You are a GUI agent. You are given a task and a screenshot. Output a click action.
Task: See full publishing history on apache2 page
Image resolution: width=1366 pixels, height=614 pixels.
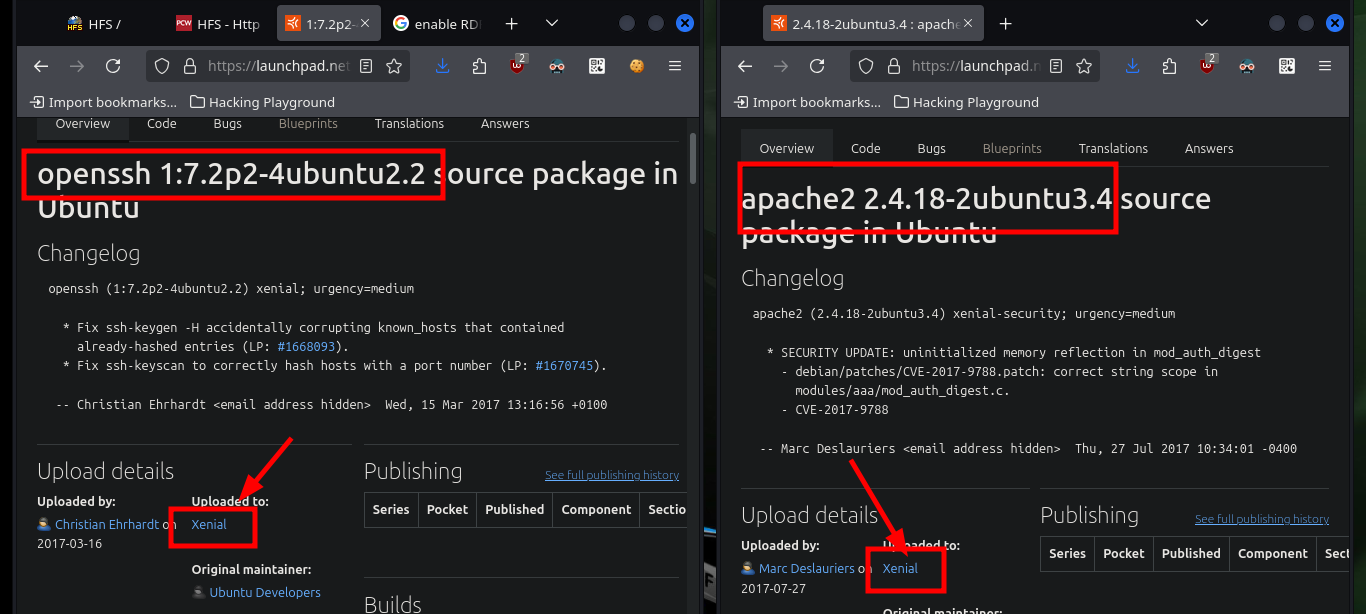[x=1262, y=519]
